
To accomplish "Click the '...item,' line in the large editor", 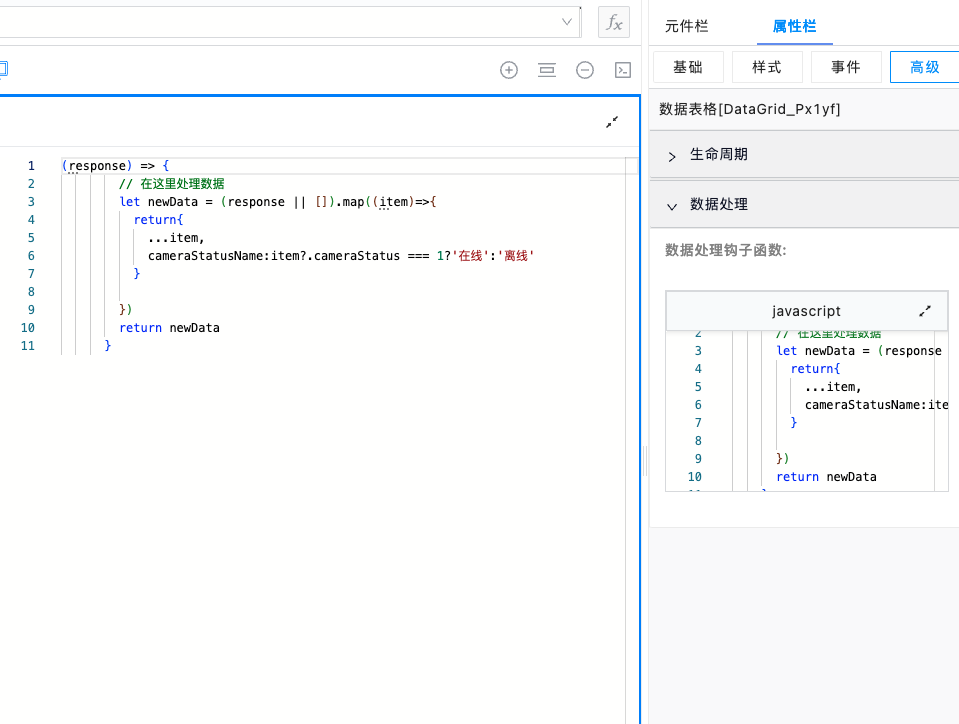I will coord(176,238).
